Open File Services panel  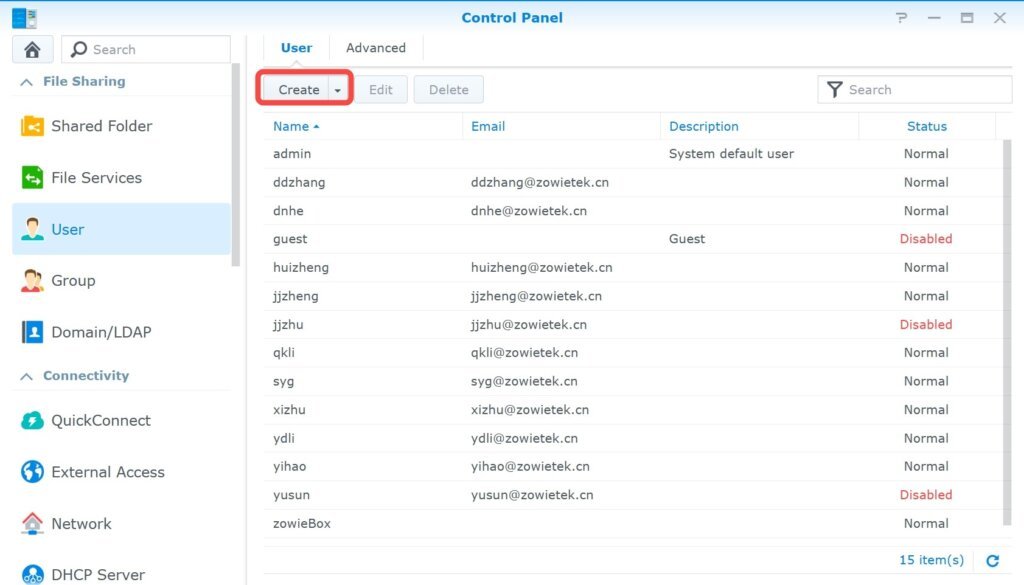pos(96,178)
